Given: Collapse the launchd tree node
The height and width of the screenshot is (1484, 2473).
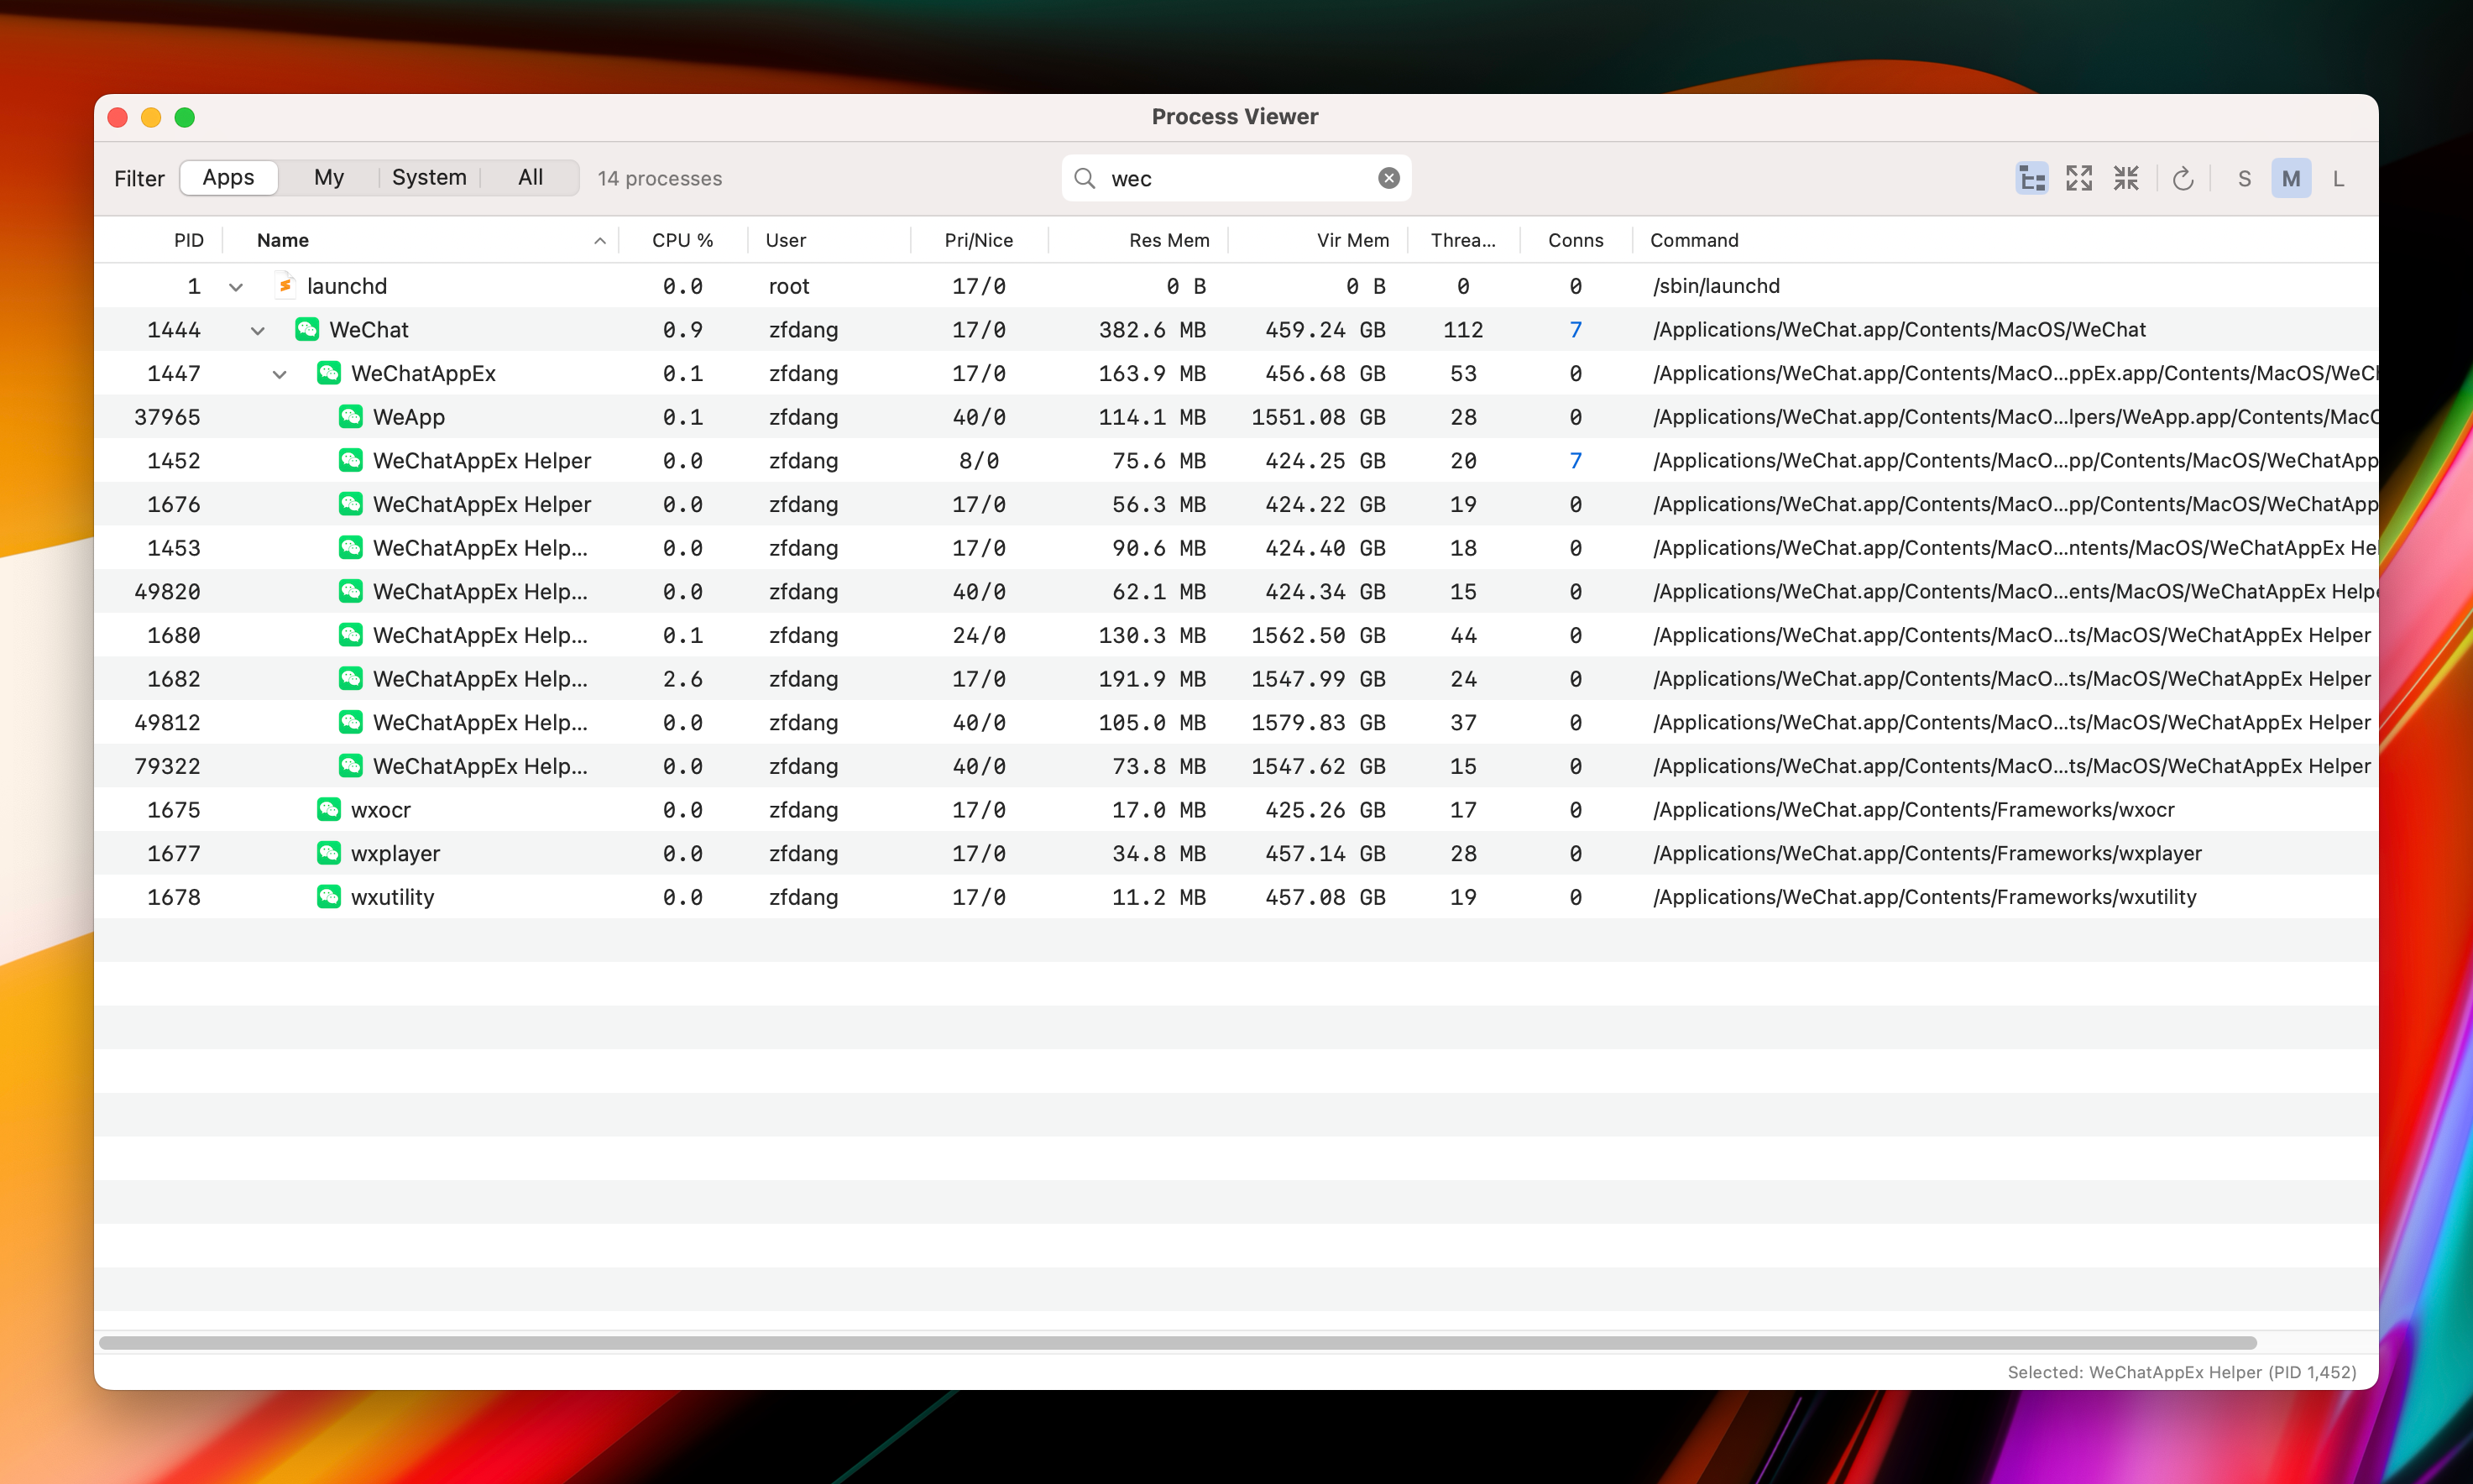Looking at the screenshot, I should click(x=236, y=287).
